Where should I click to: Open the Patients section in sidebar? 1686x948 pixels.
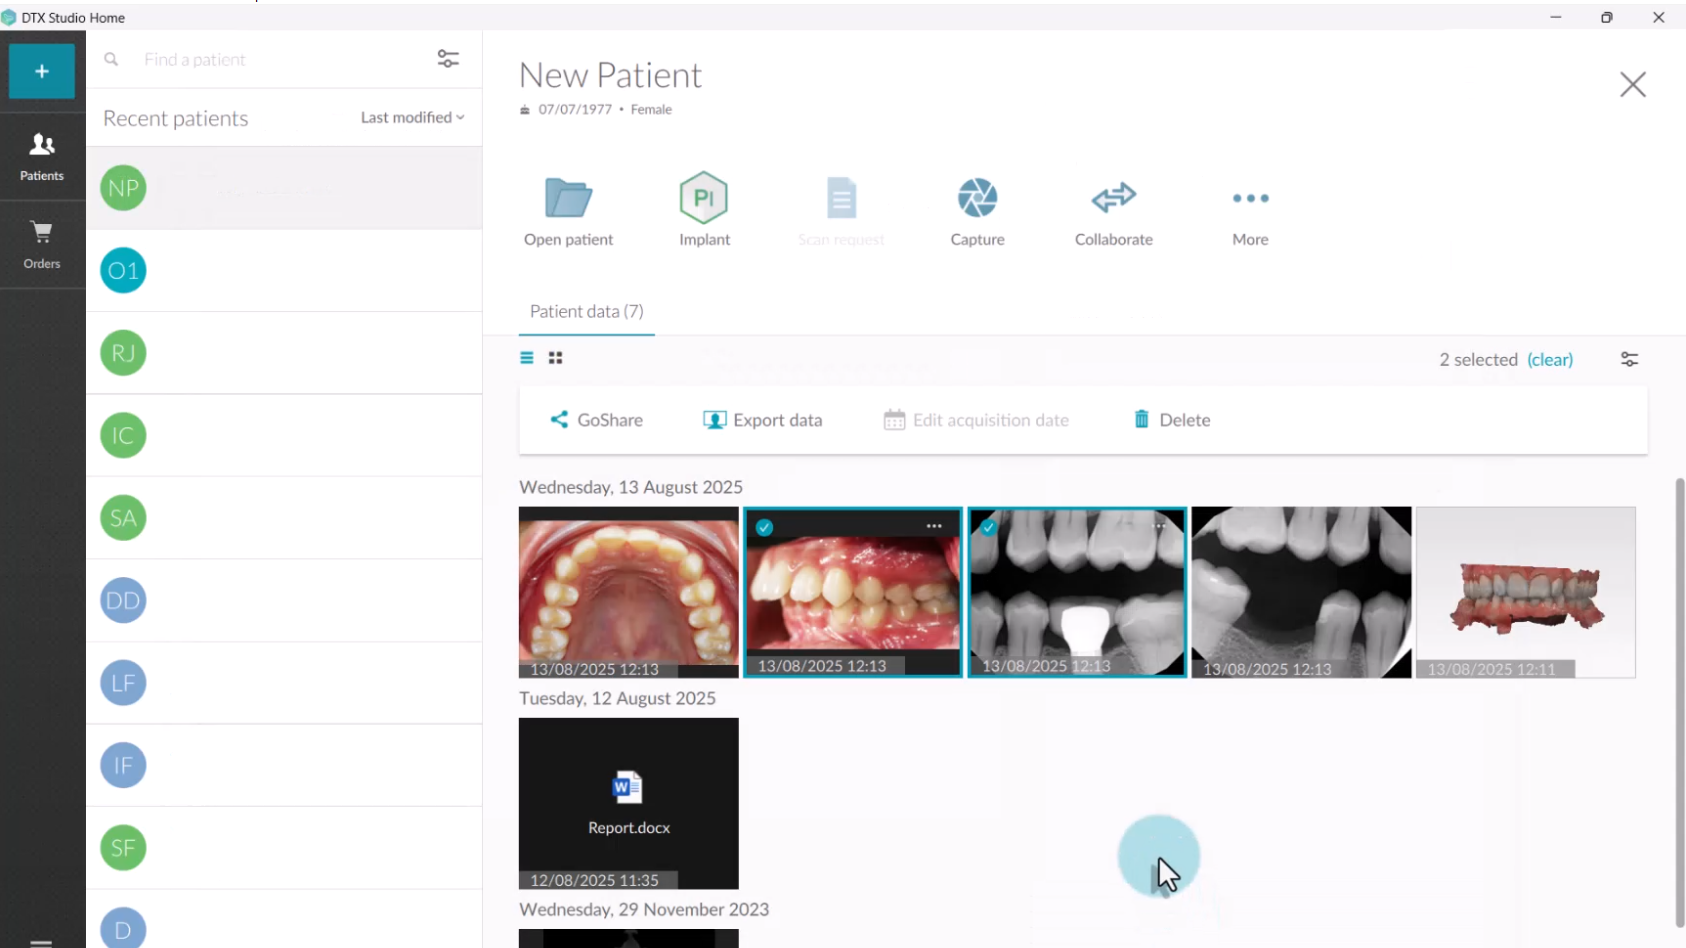point(42,157)
